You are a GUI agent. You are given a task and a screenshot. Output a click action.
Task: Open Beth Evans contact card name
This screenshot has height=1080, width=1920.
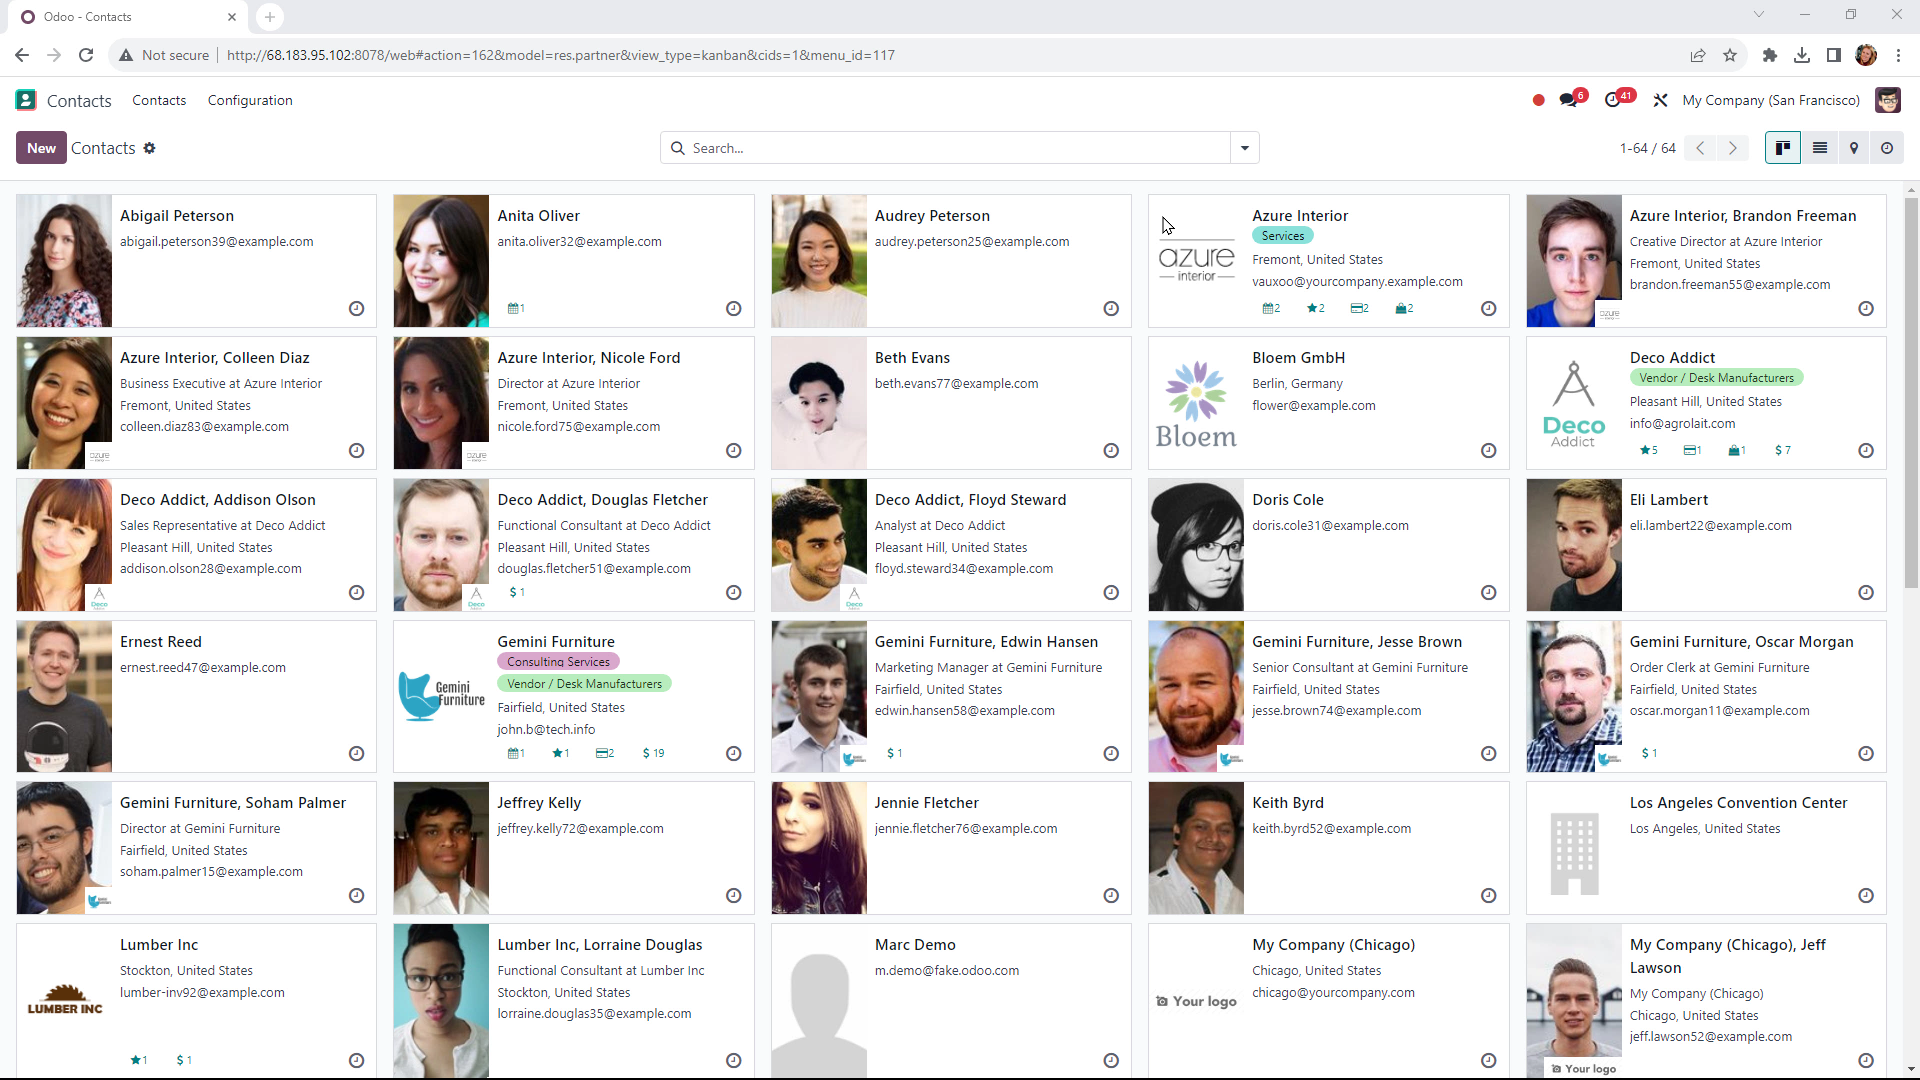point(912,358)
